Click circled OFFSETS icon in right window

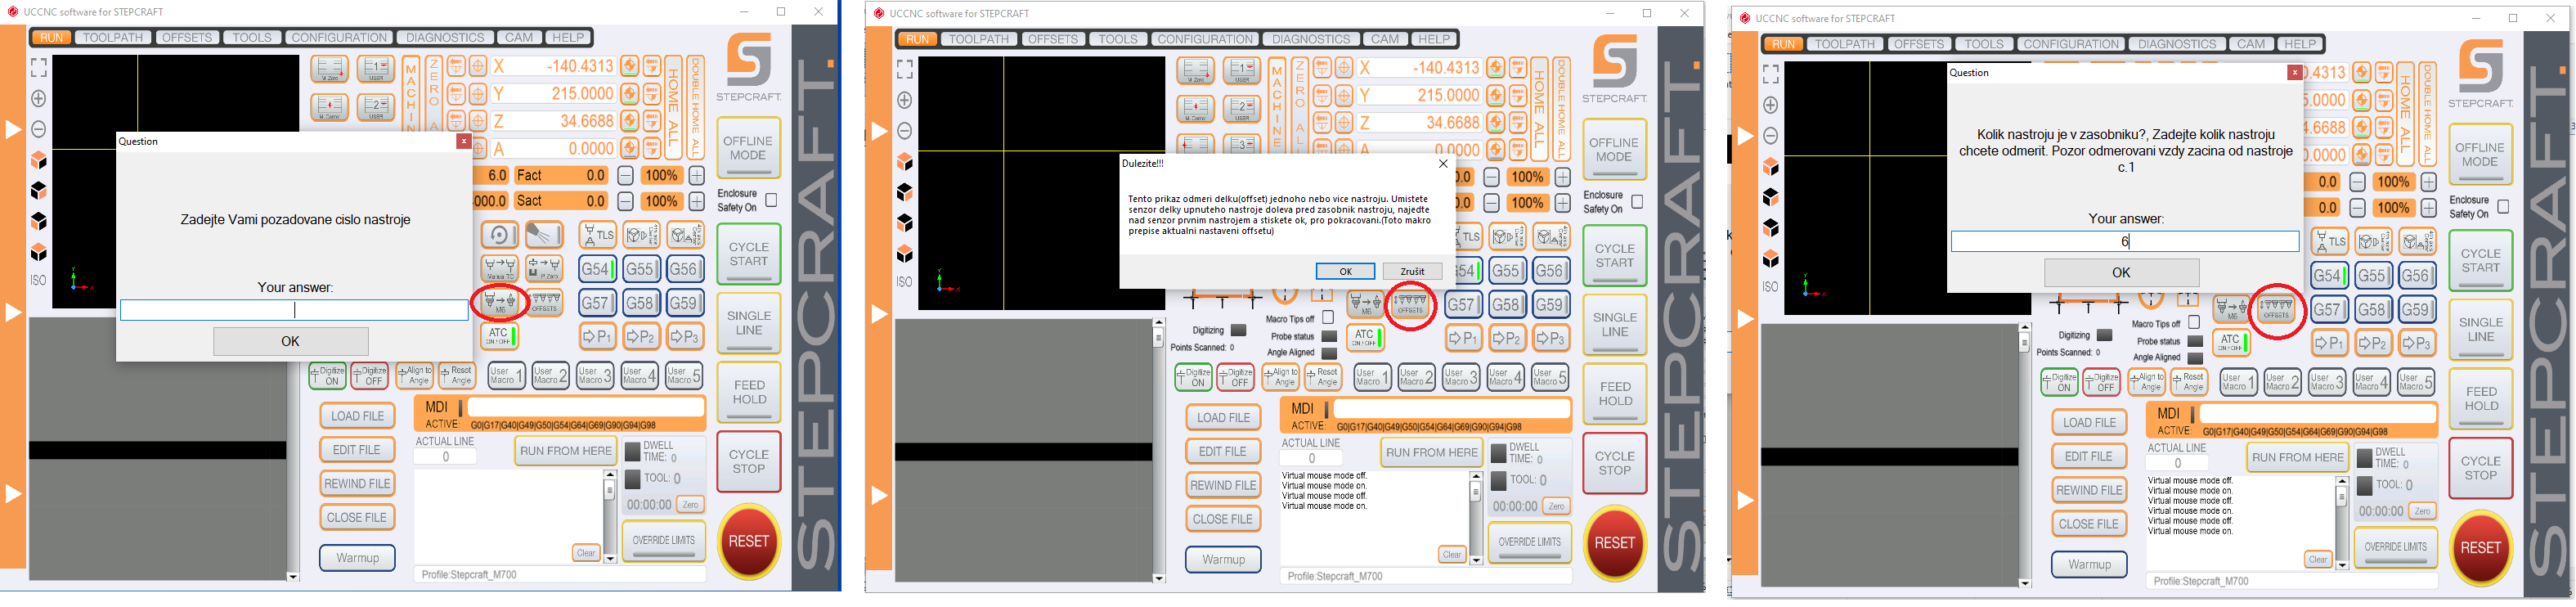2276,310
